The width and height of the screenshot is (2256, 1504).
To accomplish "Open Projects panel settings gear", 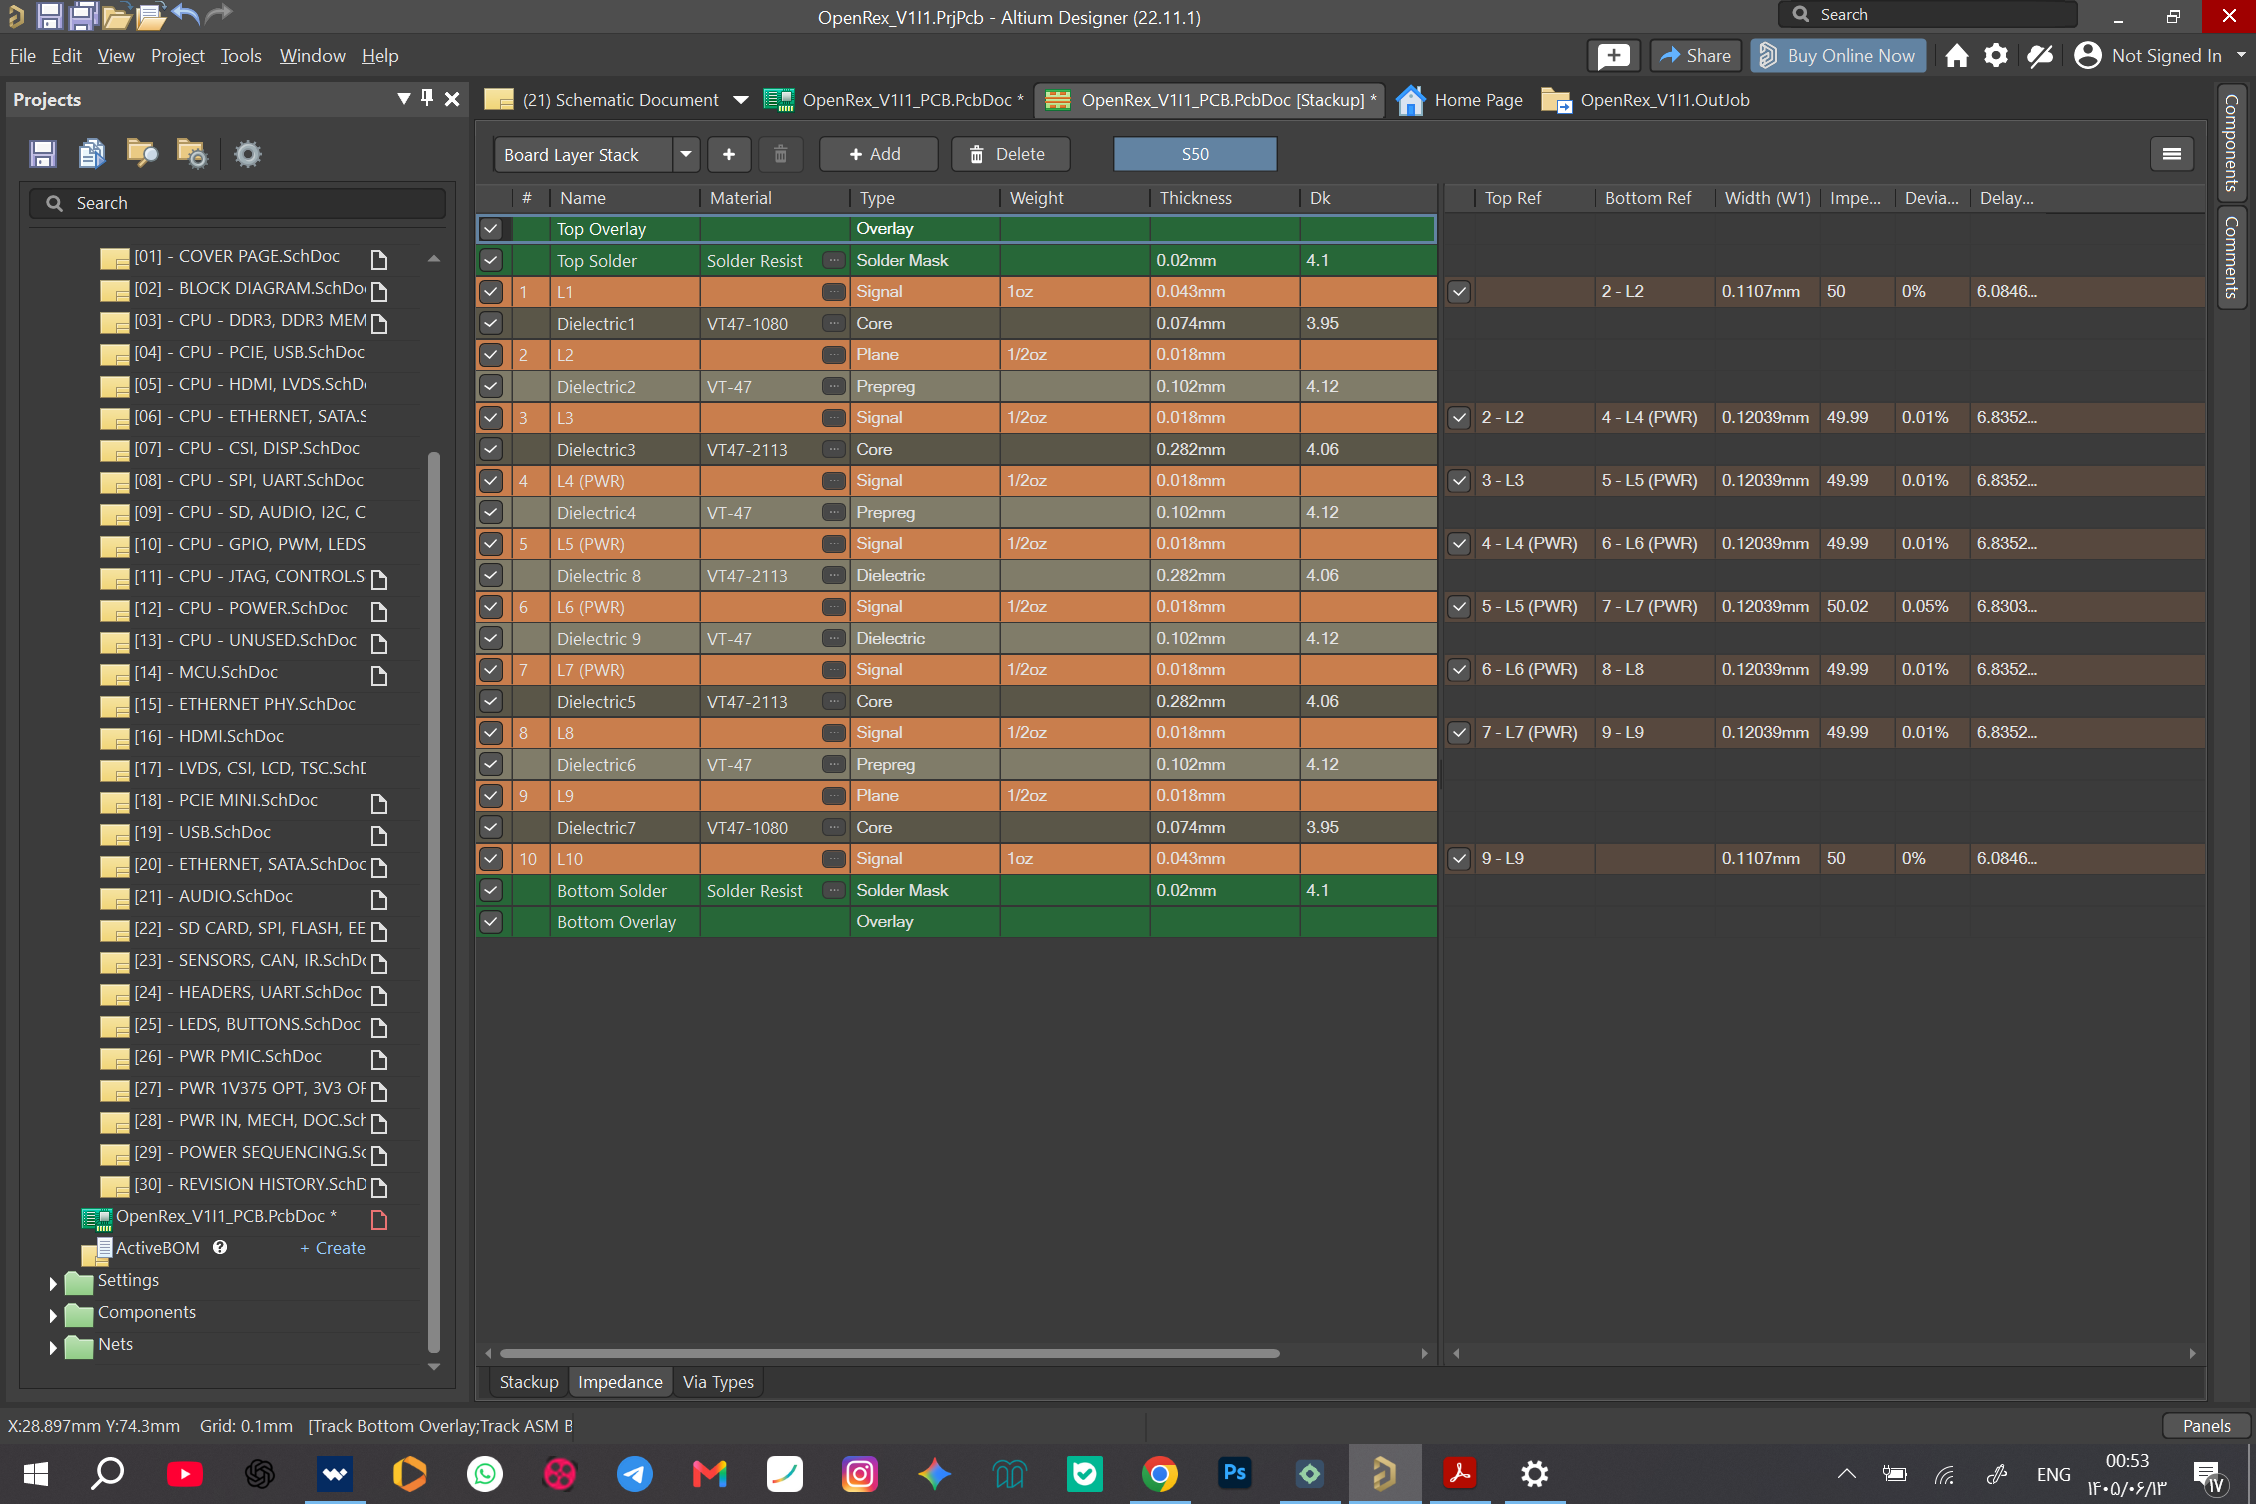I will point(248,154).
